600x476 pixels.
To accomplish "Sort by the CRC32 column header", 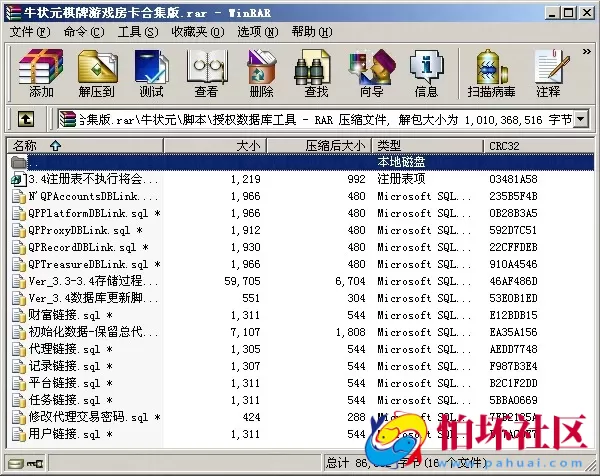I will tap(539, 146).
